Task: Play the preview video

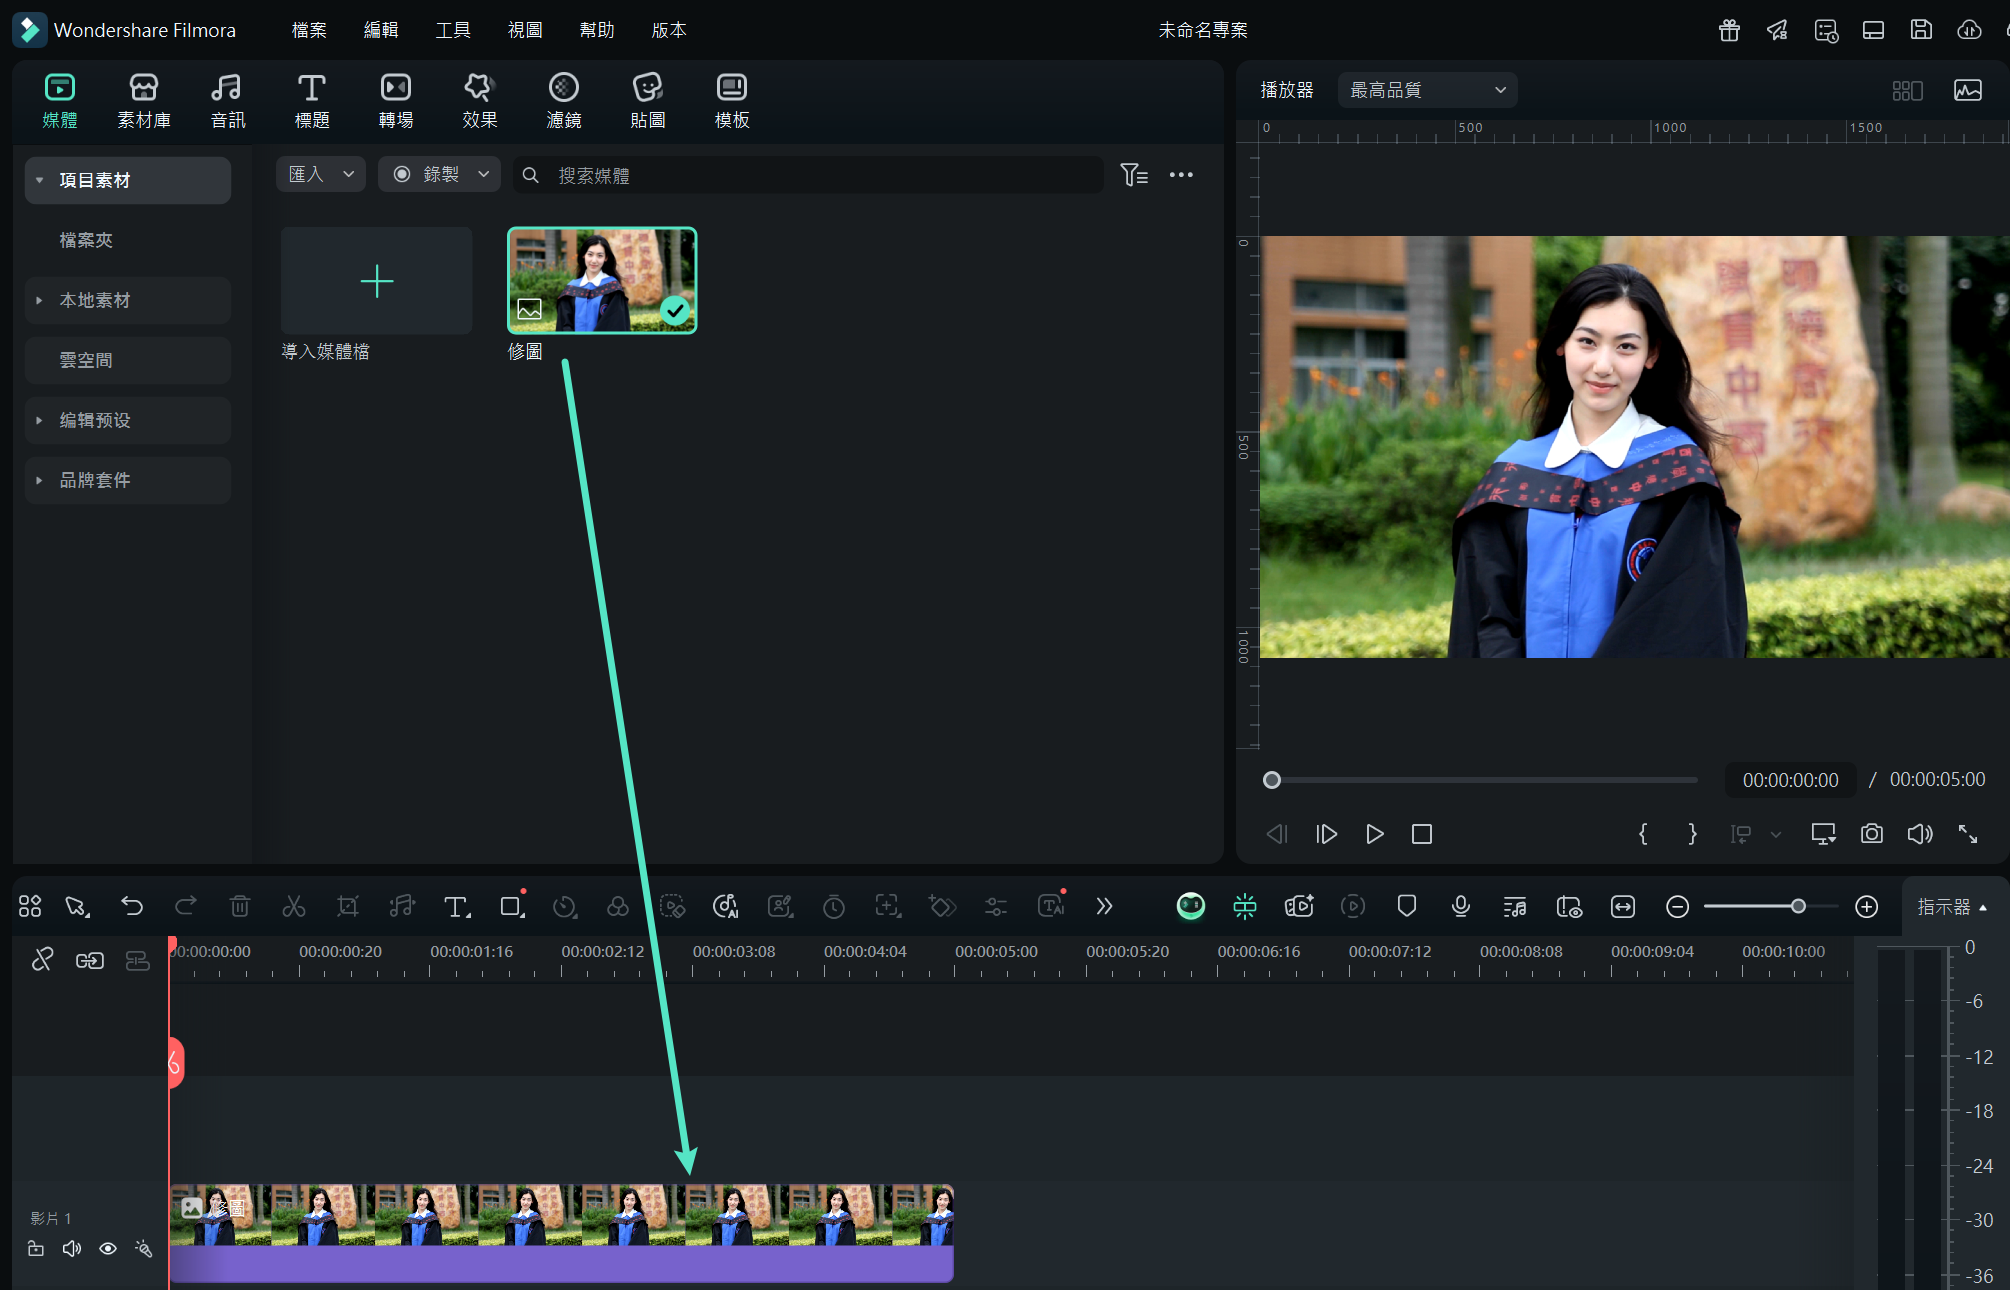Action: tap(1374, 834)
